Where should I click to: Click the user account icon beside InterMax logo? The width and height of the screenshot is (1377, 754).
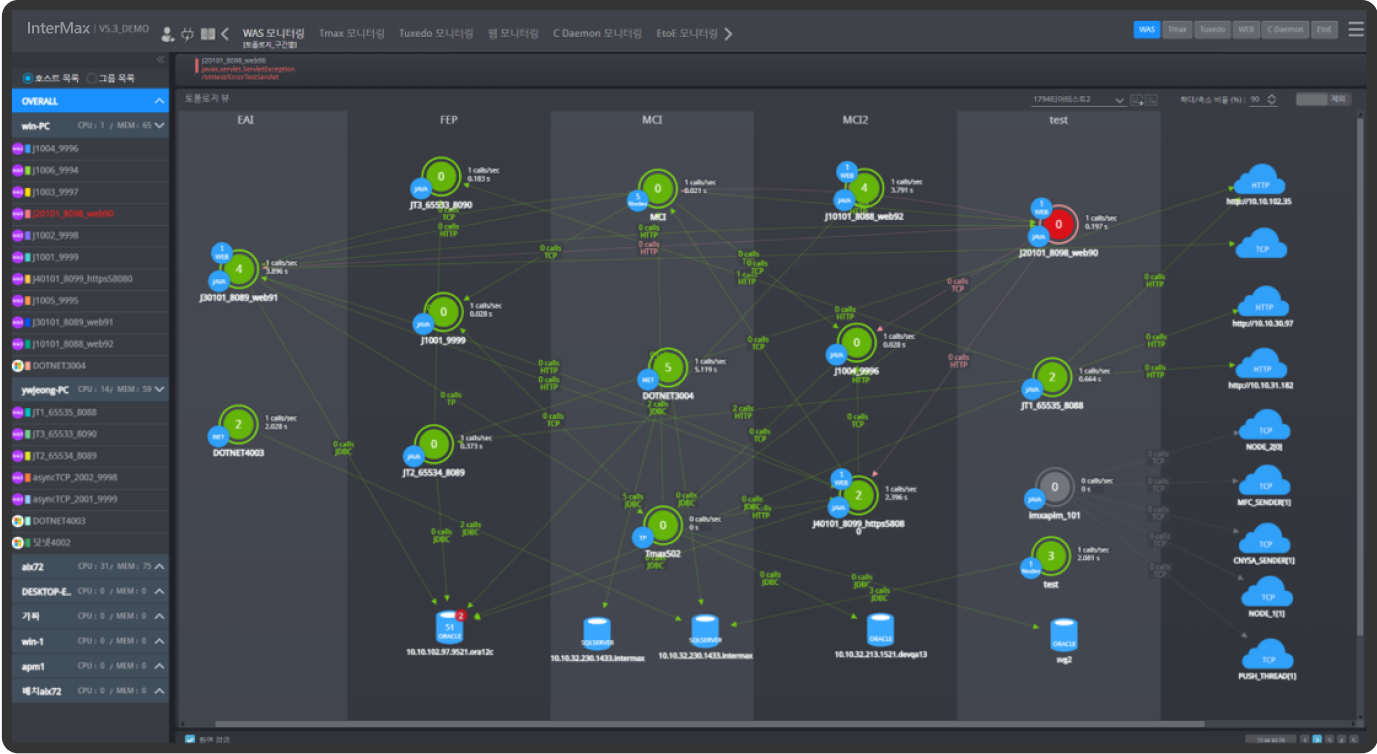click(167, 34)
